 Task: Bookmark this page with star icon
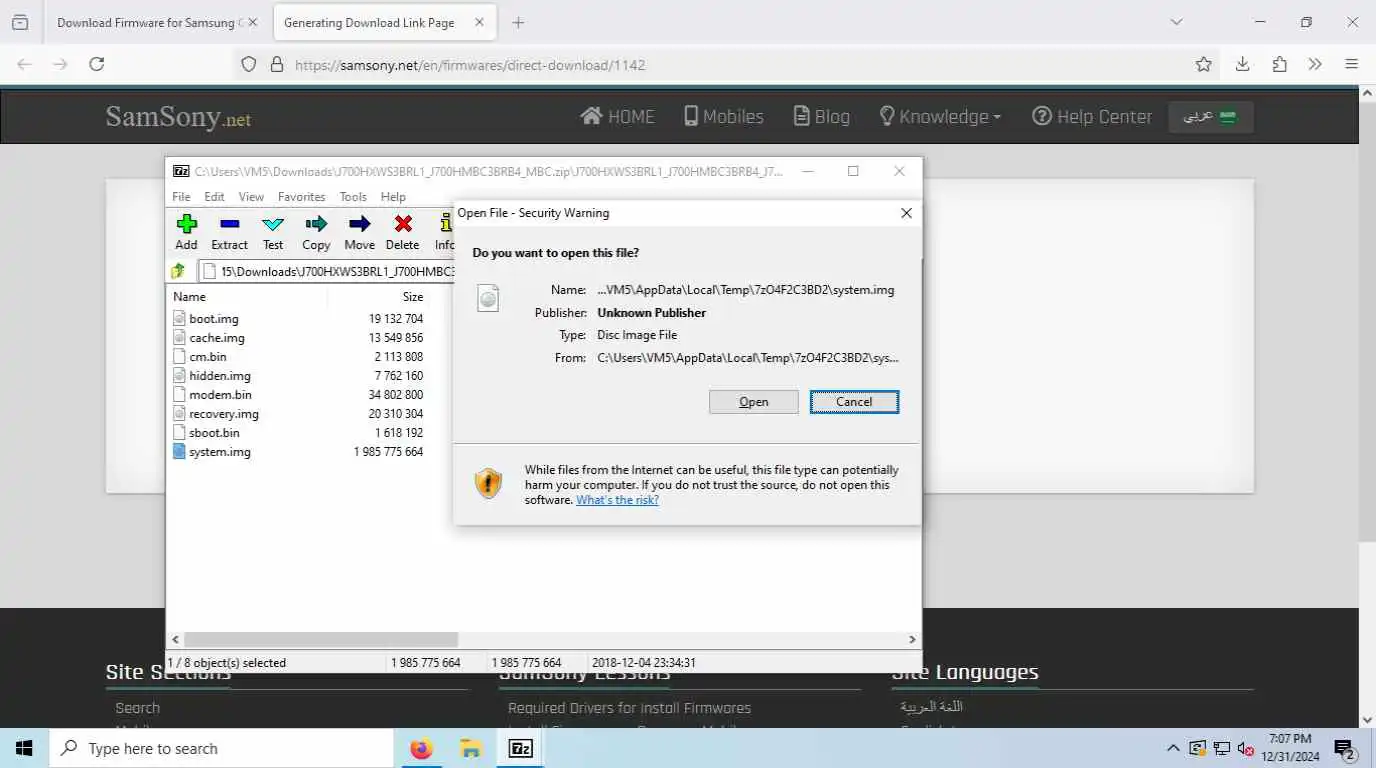(1203, 64)
